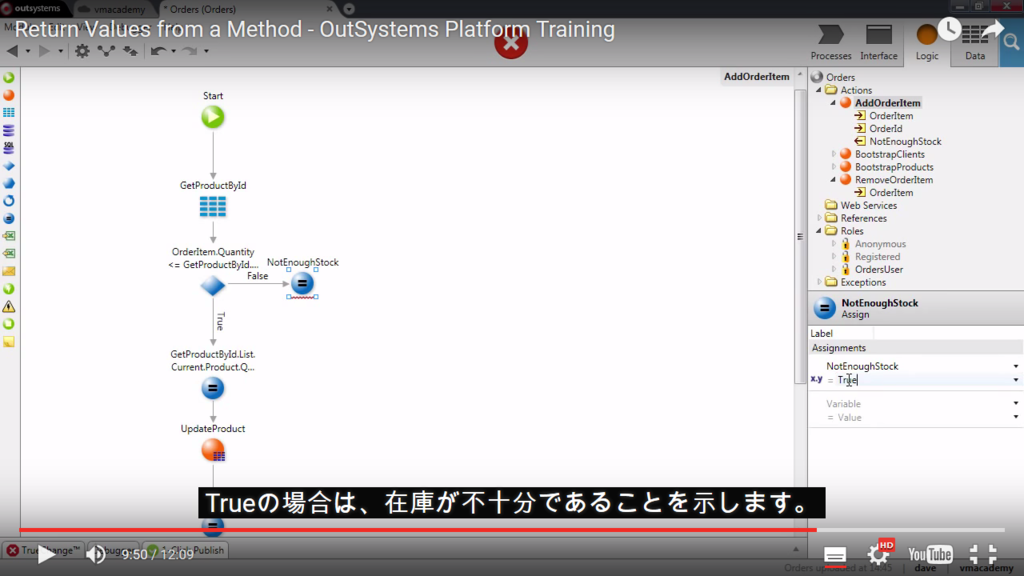The image size is (1024, 576).
Task: Open YouTube player quality settings gear
Action: pyautogui.click(x=878, y=554)
